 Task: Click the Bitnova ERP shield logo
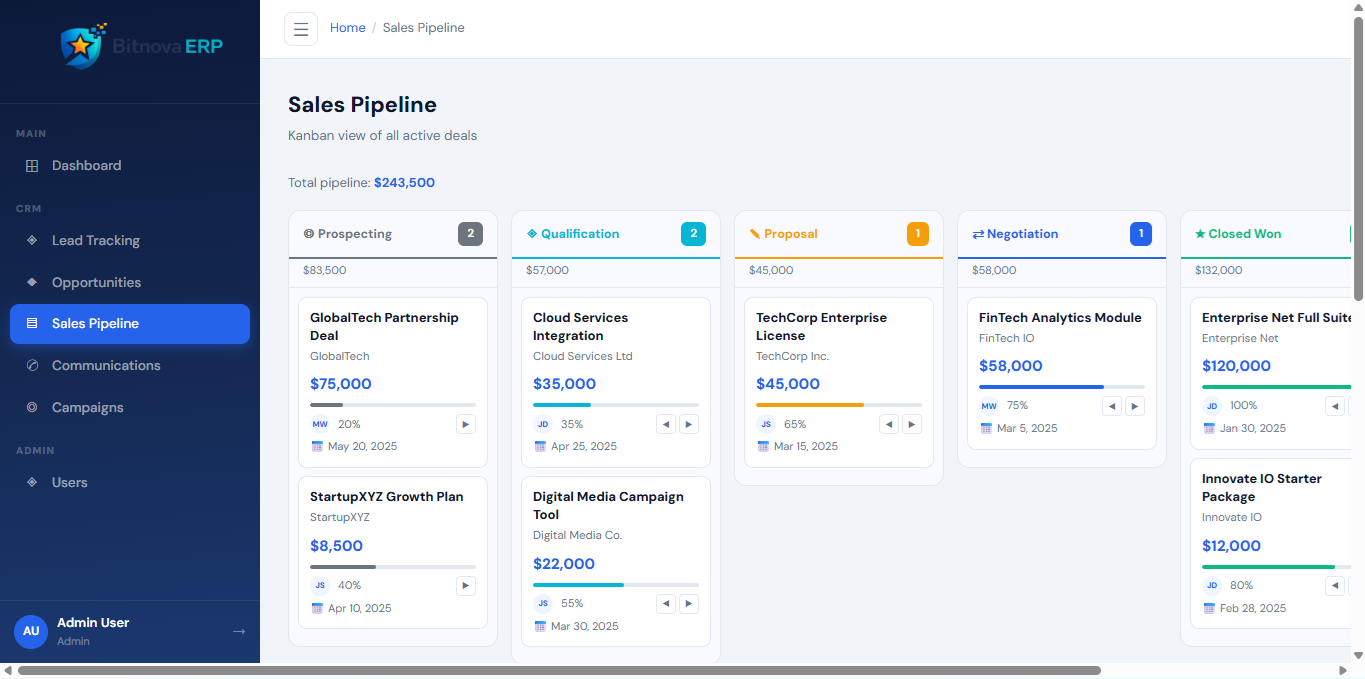pos(80,46)
